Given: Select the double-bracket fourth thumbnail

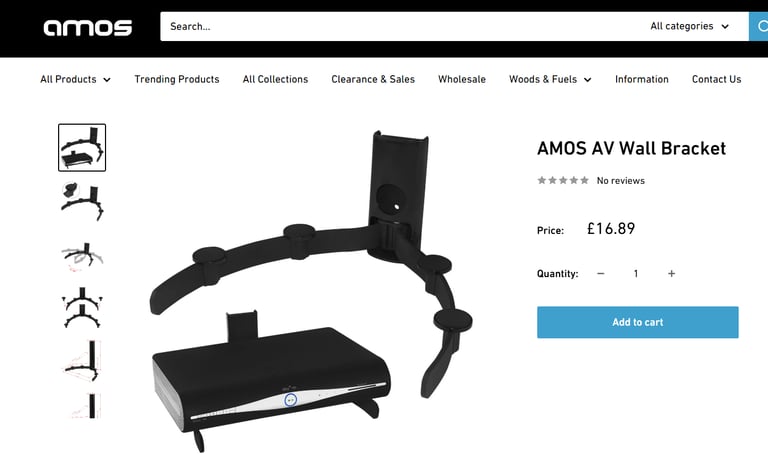Looking at the screenshot, I should point(82,308).
